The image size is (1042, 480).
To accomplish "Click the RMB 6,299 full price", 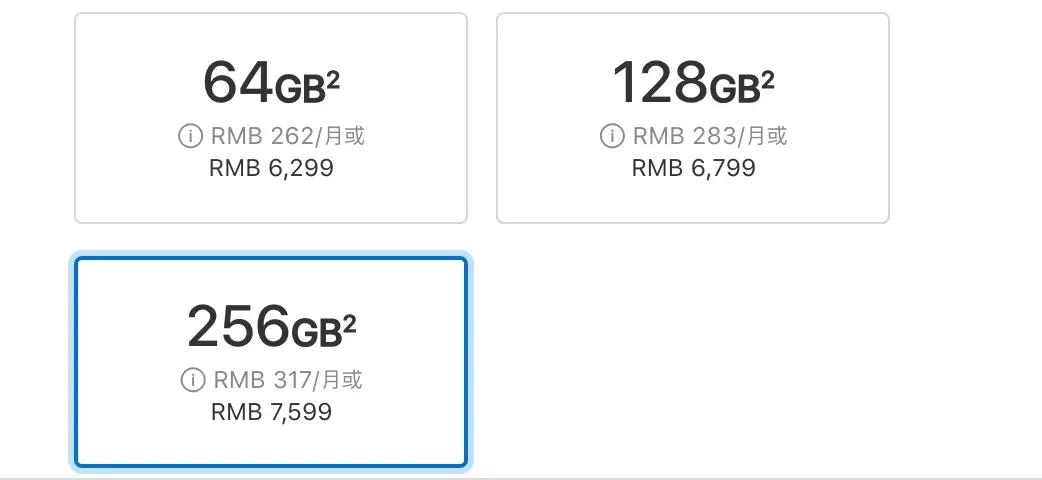I will pos(271,168).
